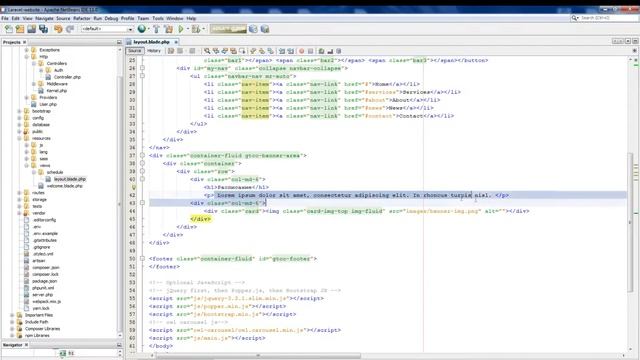Expand the bootstrap folder
Image resolution: width=640 pixels, height=360 pixels.
19,111
